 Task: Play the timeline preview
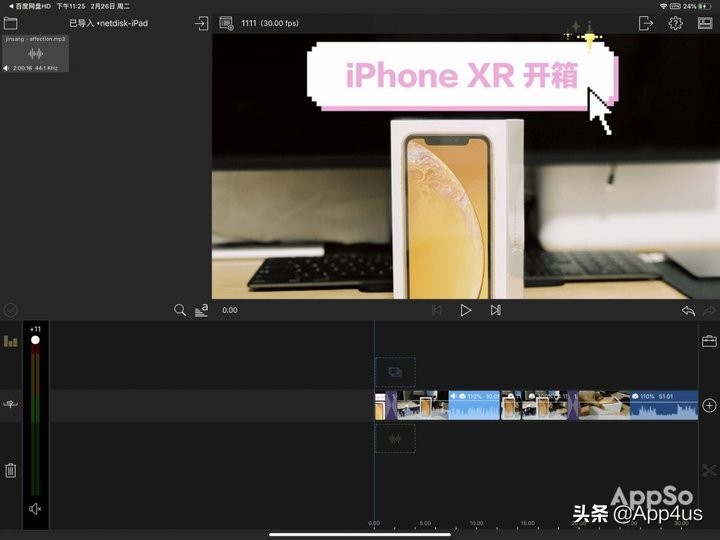(466, 310)
